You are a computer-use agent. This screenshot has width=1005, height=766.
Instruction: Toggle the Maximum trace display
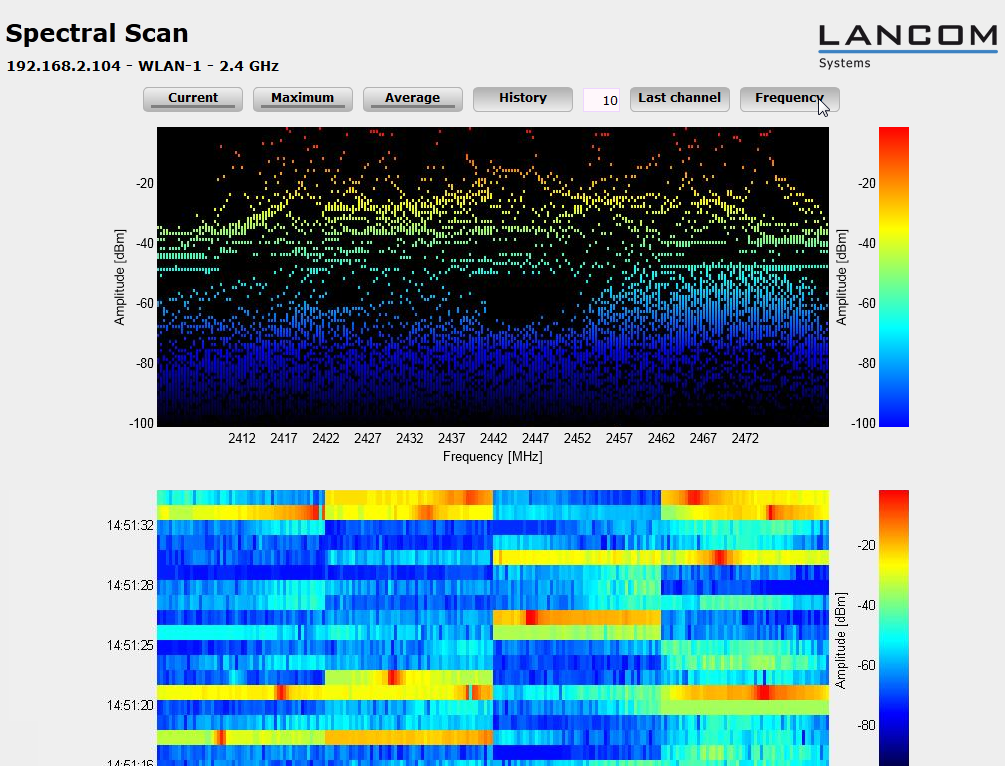point(302,99)
